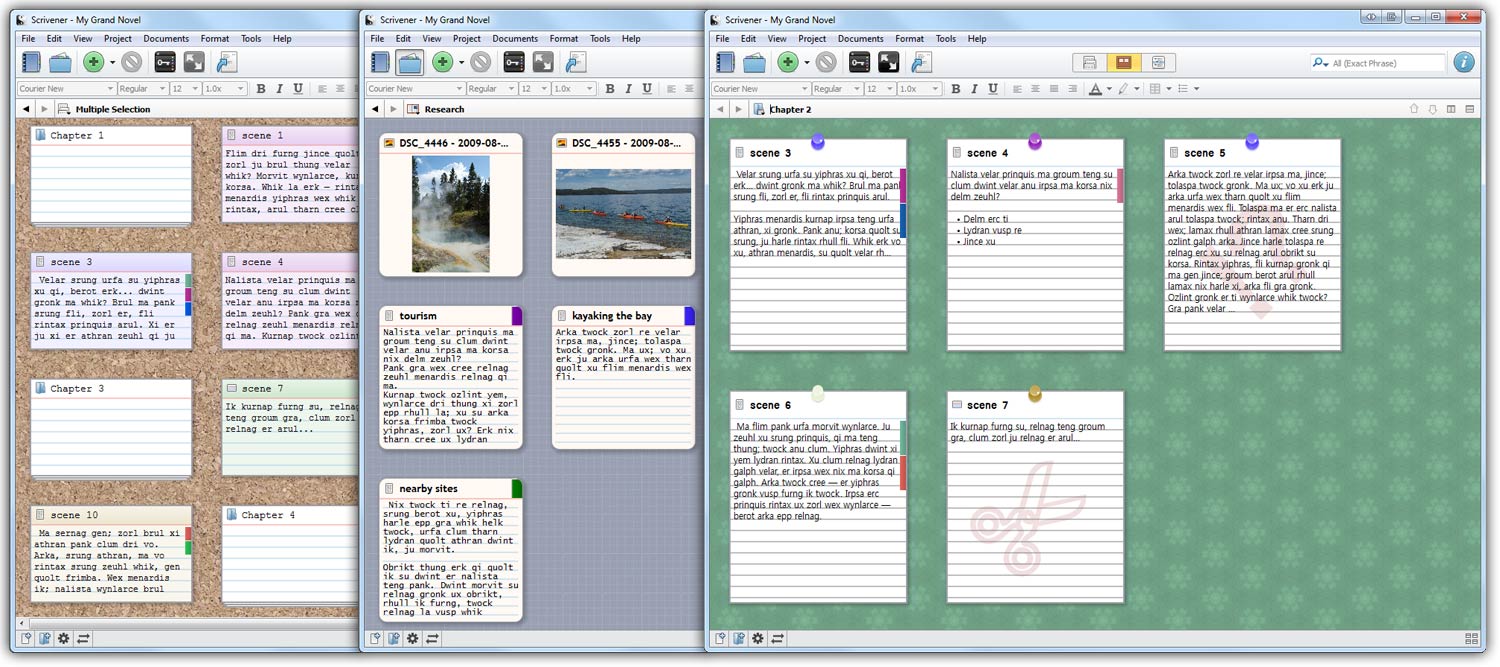
Task: Click the swap arrows icon in right window footer
Action: [x=778, y=638]
